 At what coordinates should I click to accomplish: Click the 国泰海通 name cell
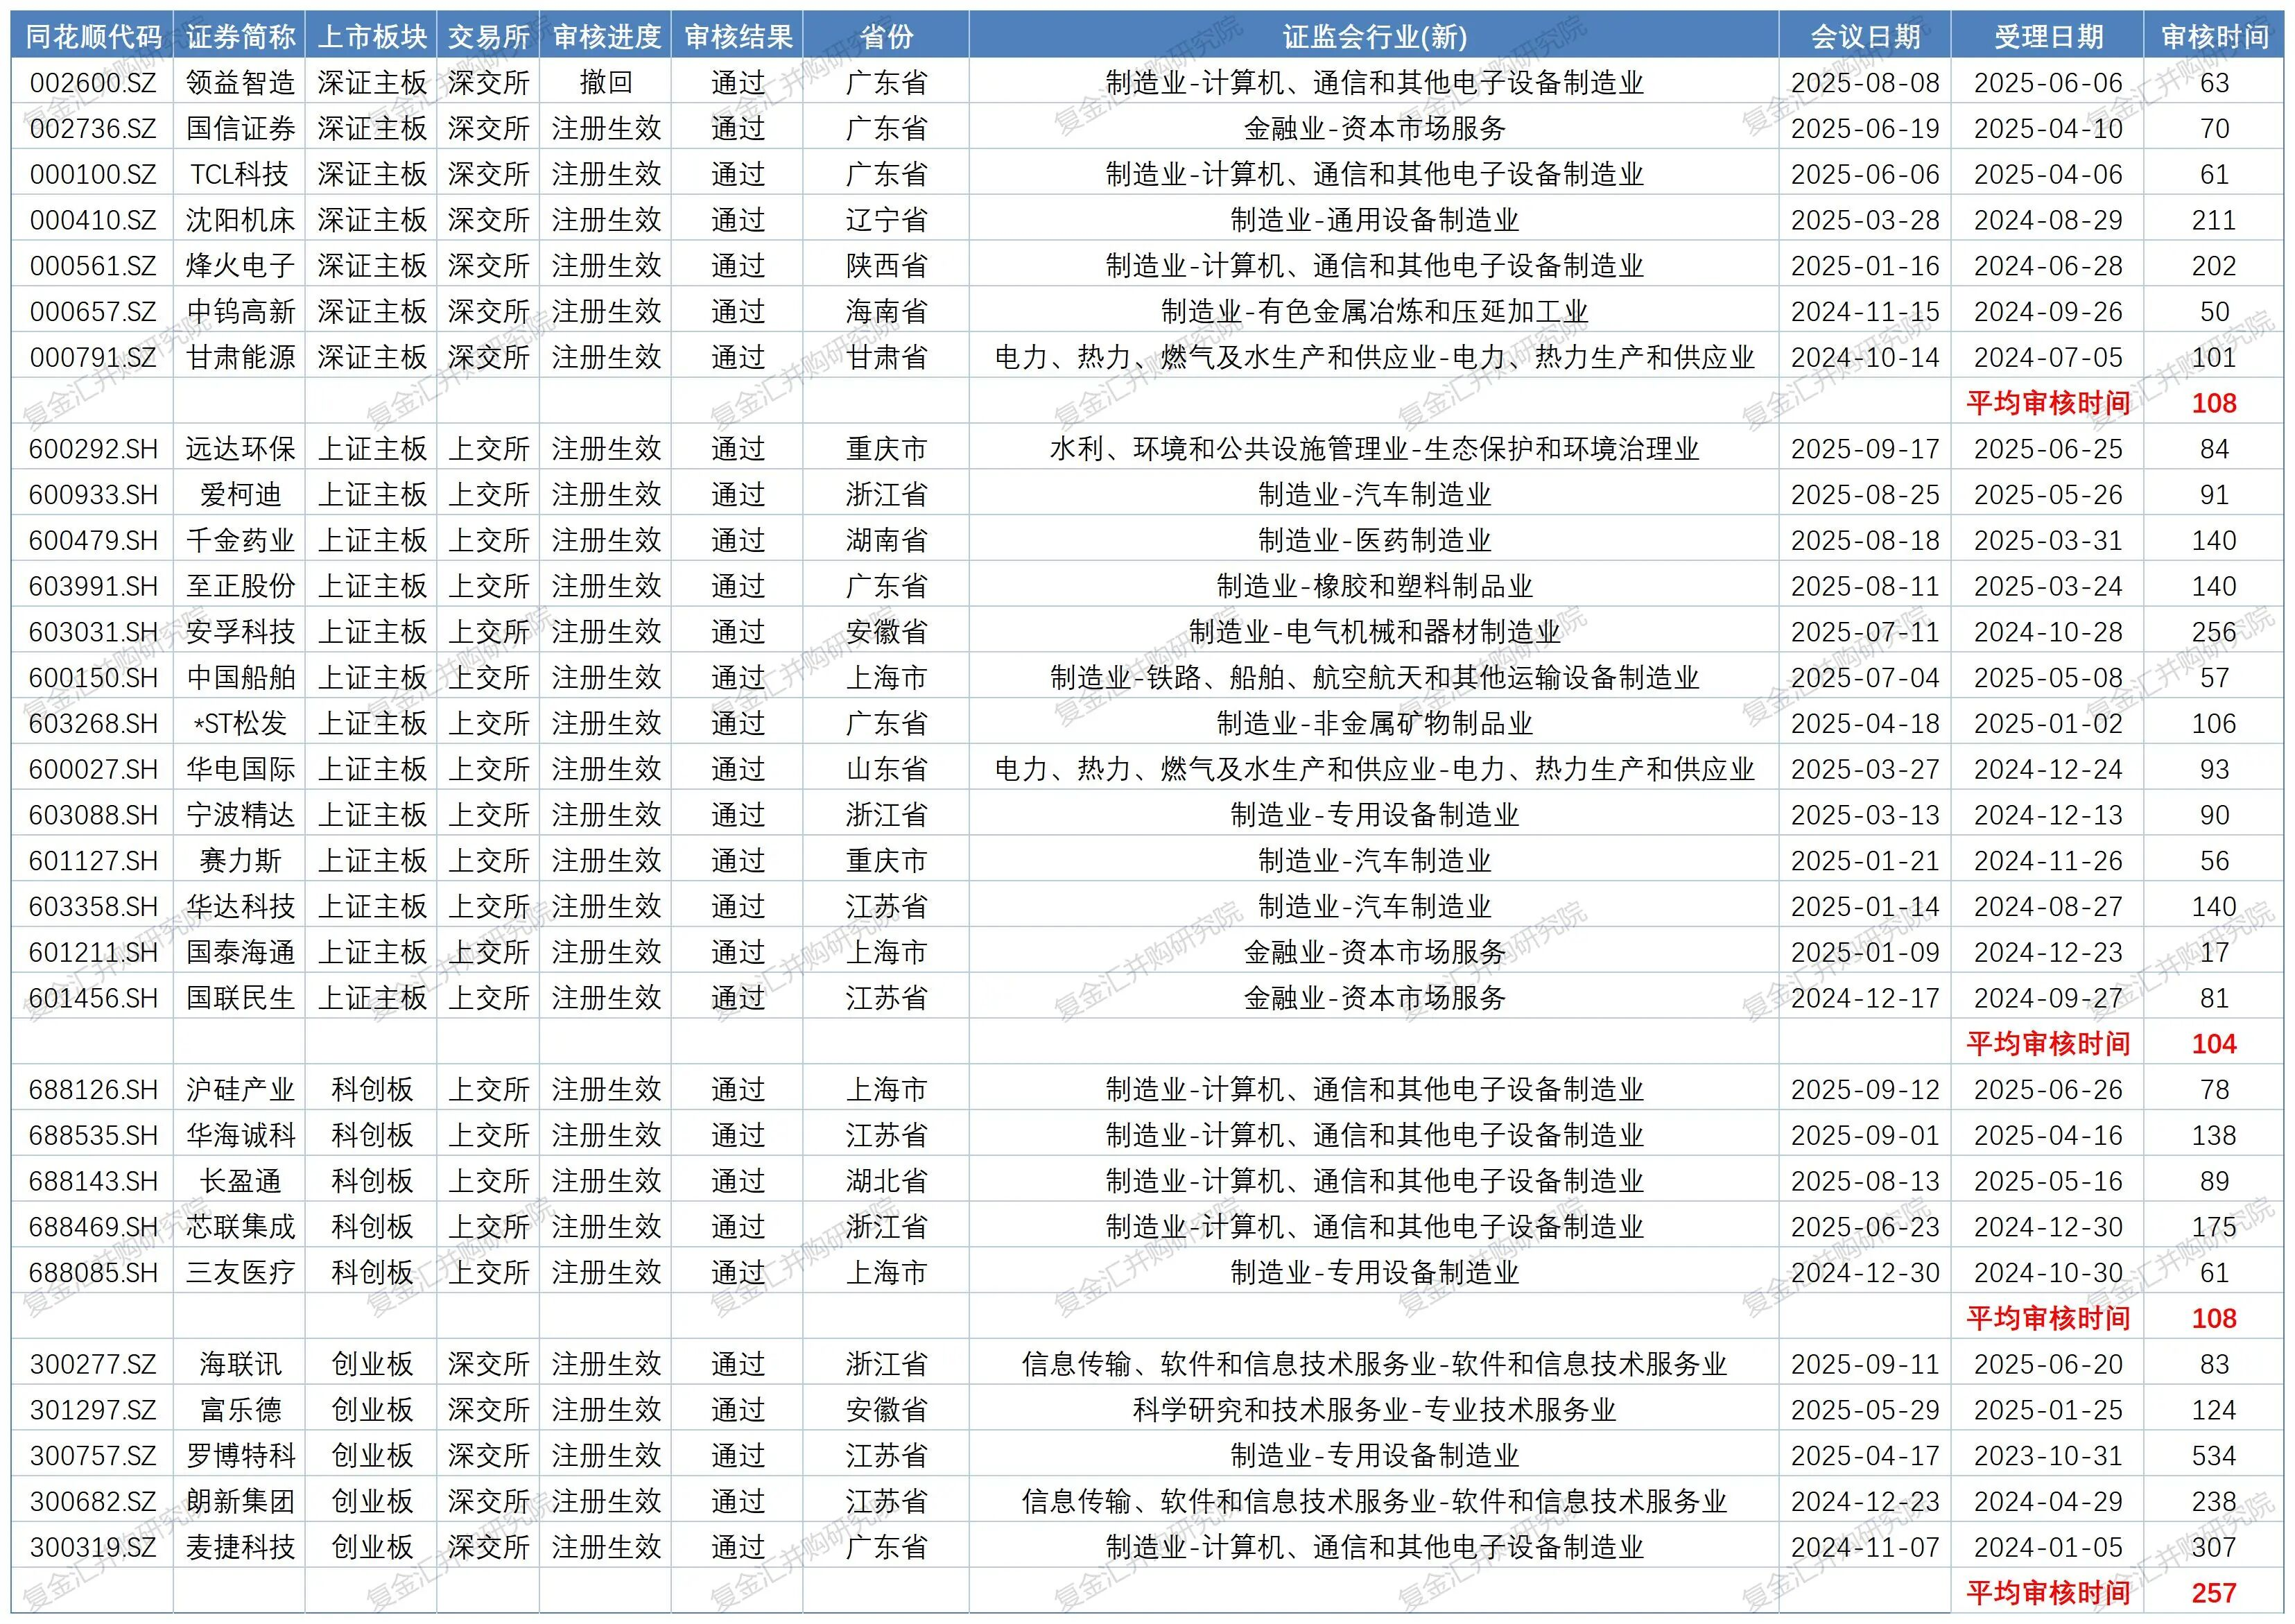pos(240,952)
